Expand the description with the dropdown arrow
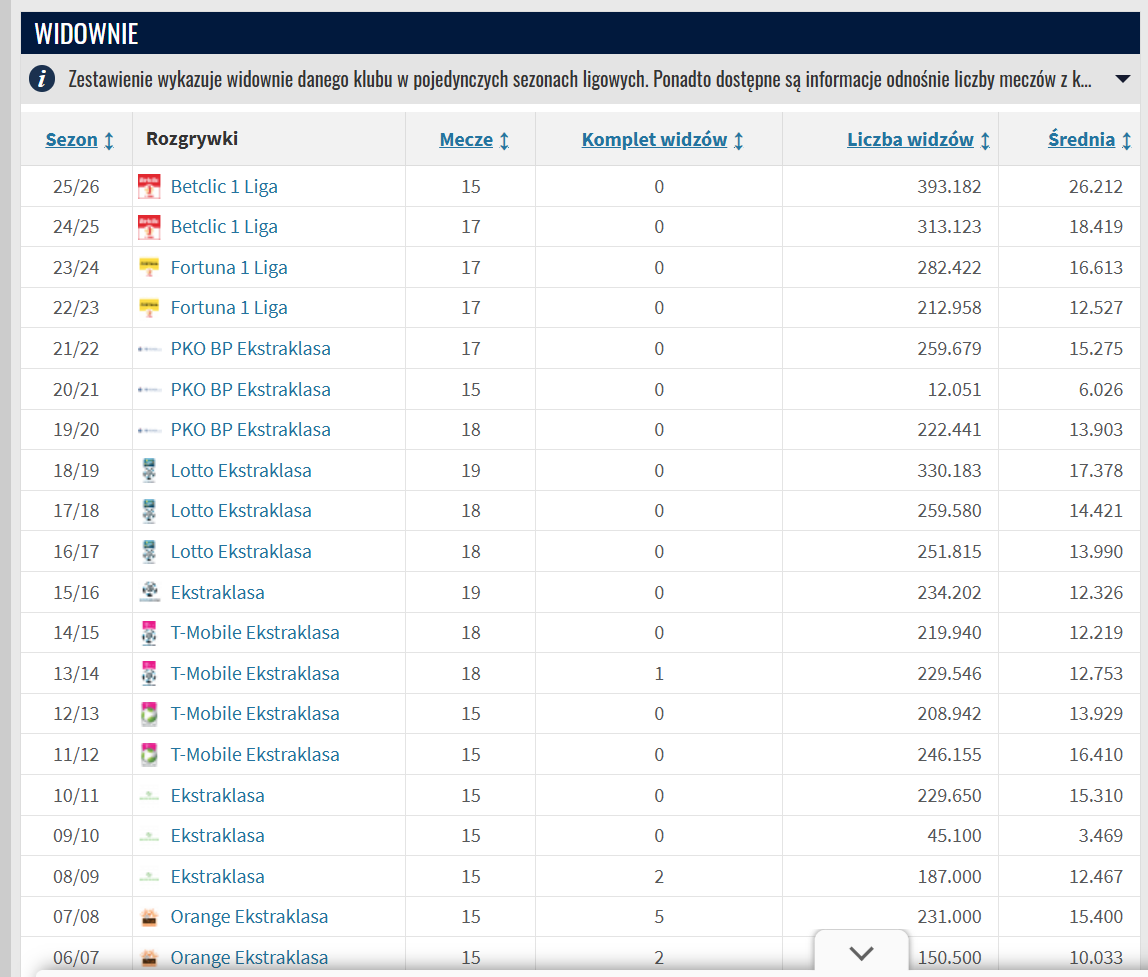 pyautogui.click(x=1122, y=79)
